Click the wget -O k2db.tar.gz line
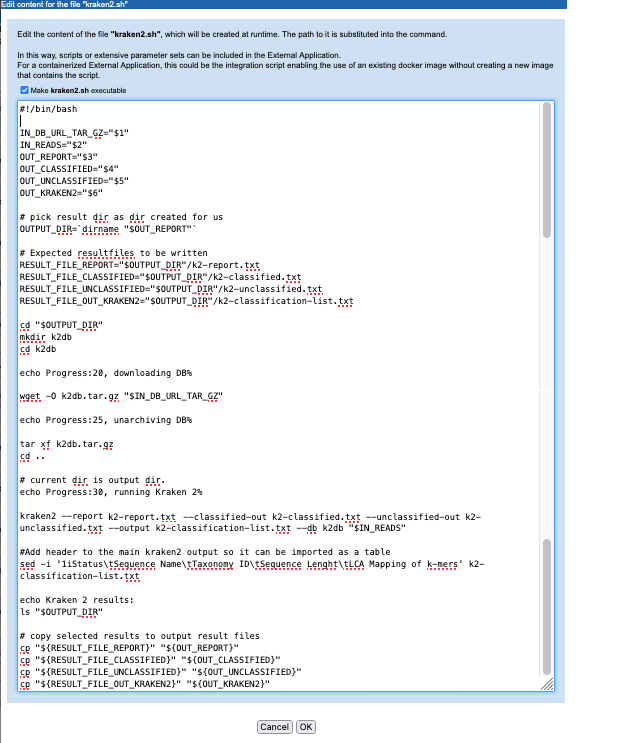Viewport: 639px width, 743px height. tap(121, 396)
